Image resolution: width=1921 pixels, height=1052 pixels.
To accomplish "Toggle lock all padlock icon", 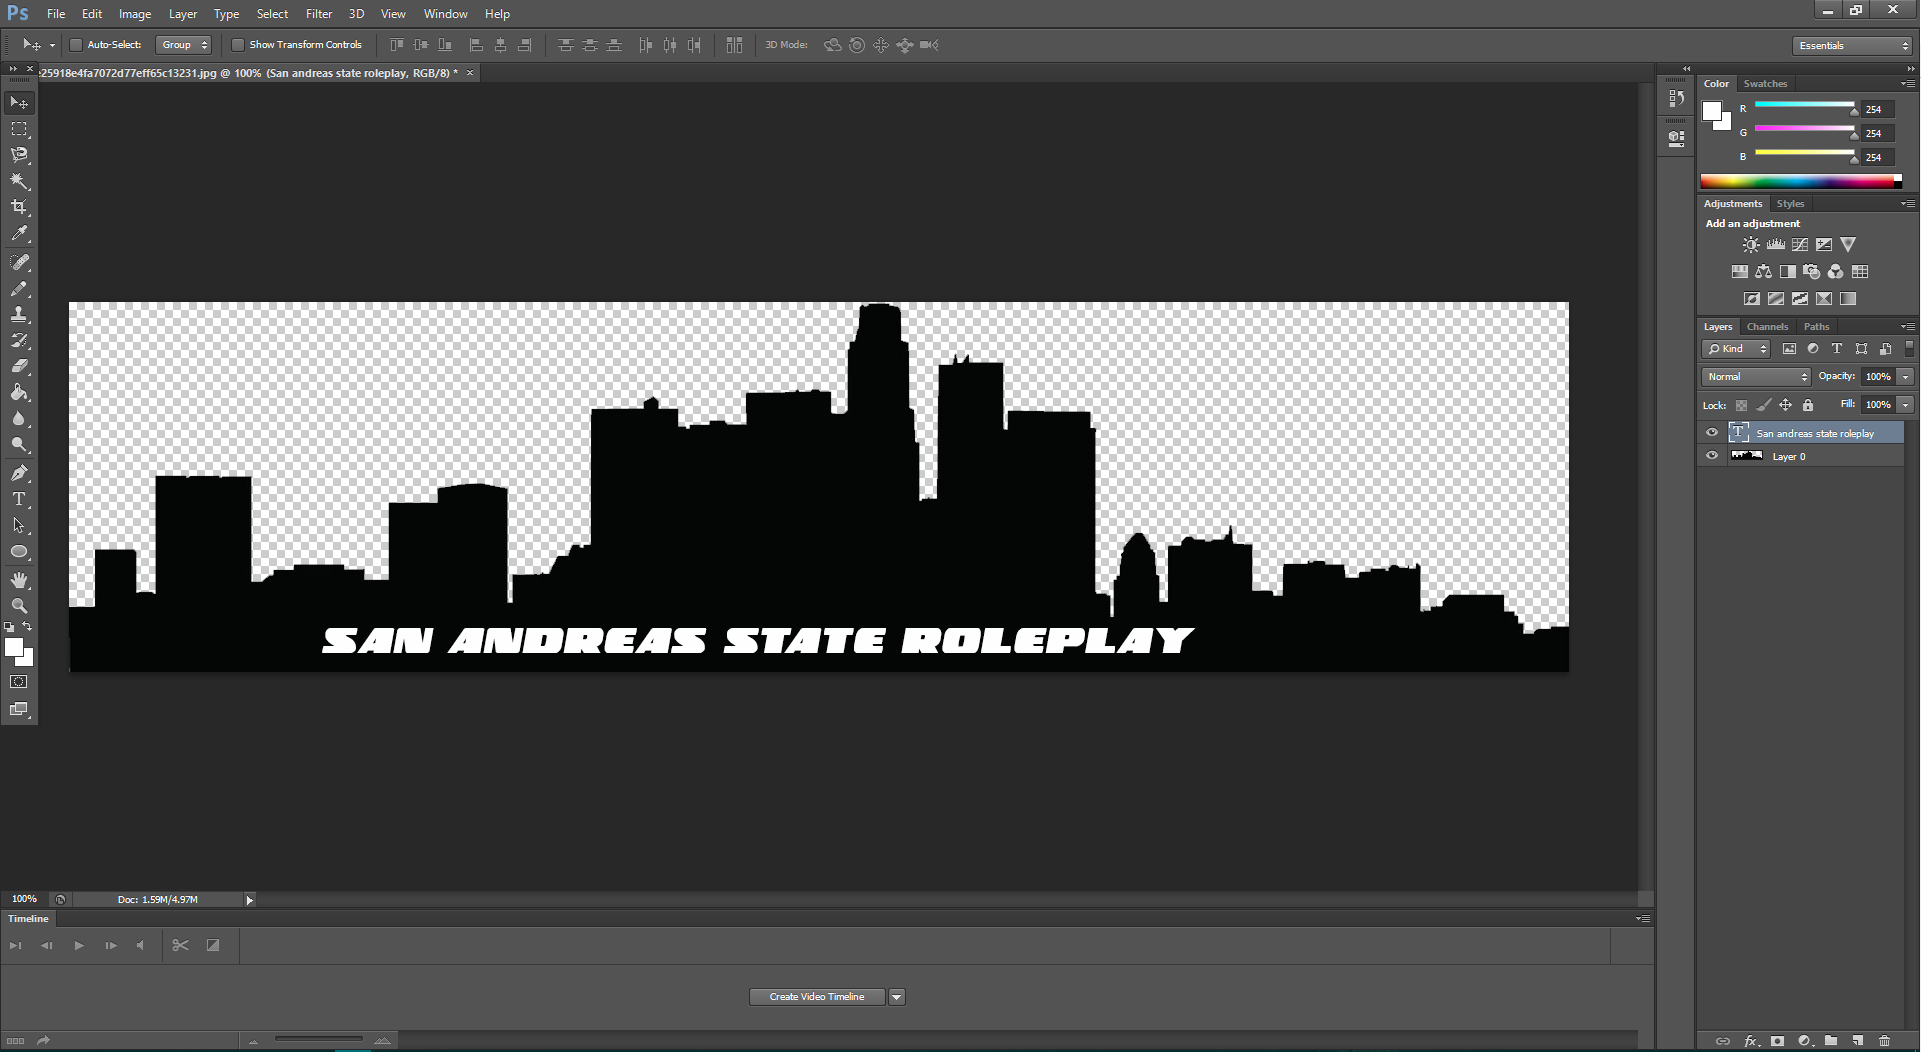I will (x=1808, y=405).
